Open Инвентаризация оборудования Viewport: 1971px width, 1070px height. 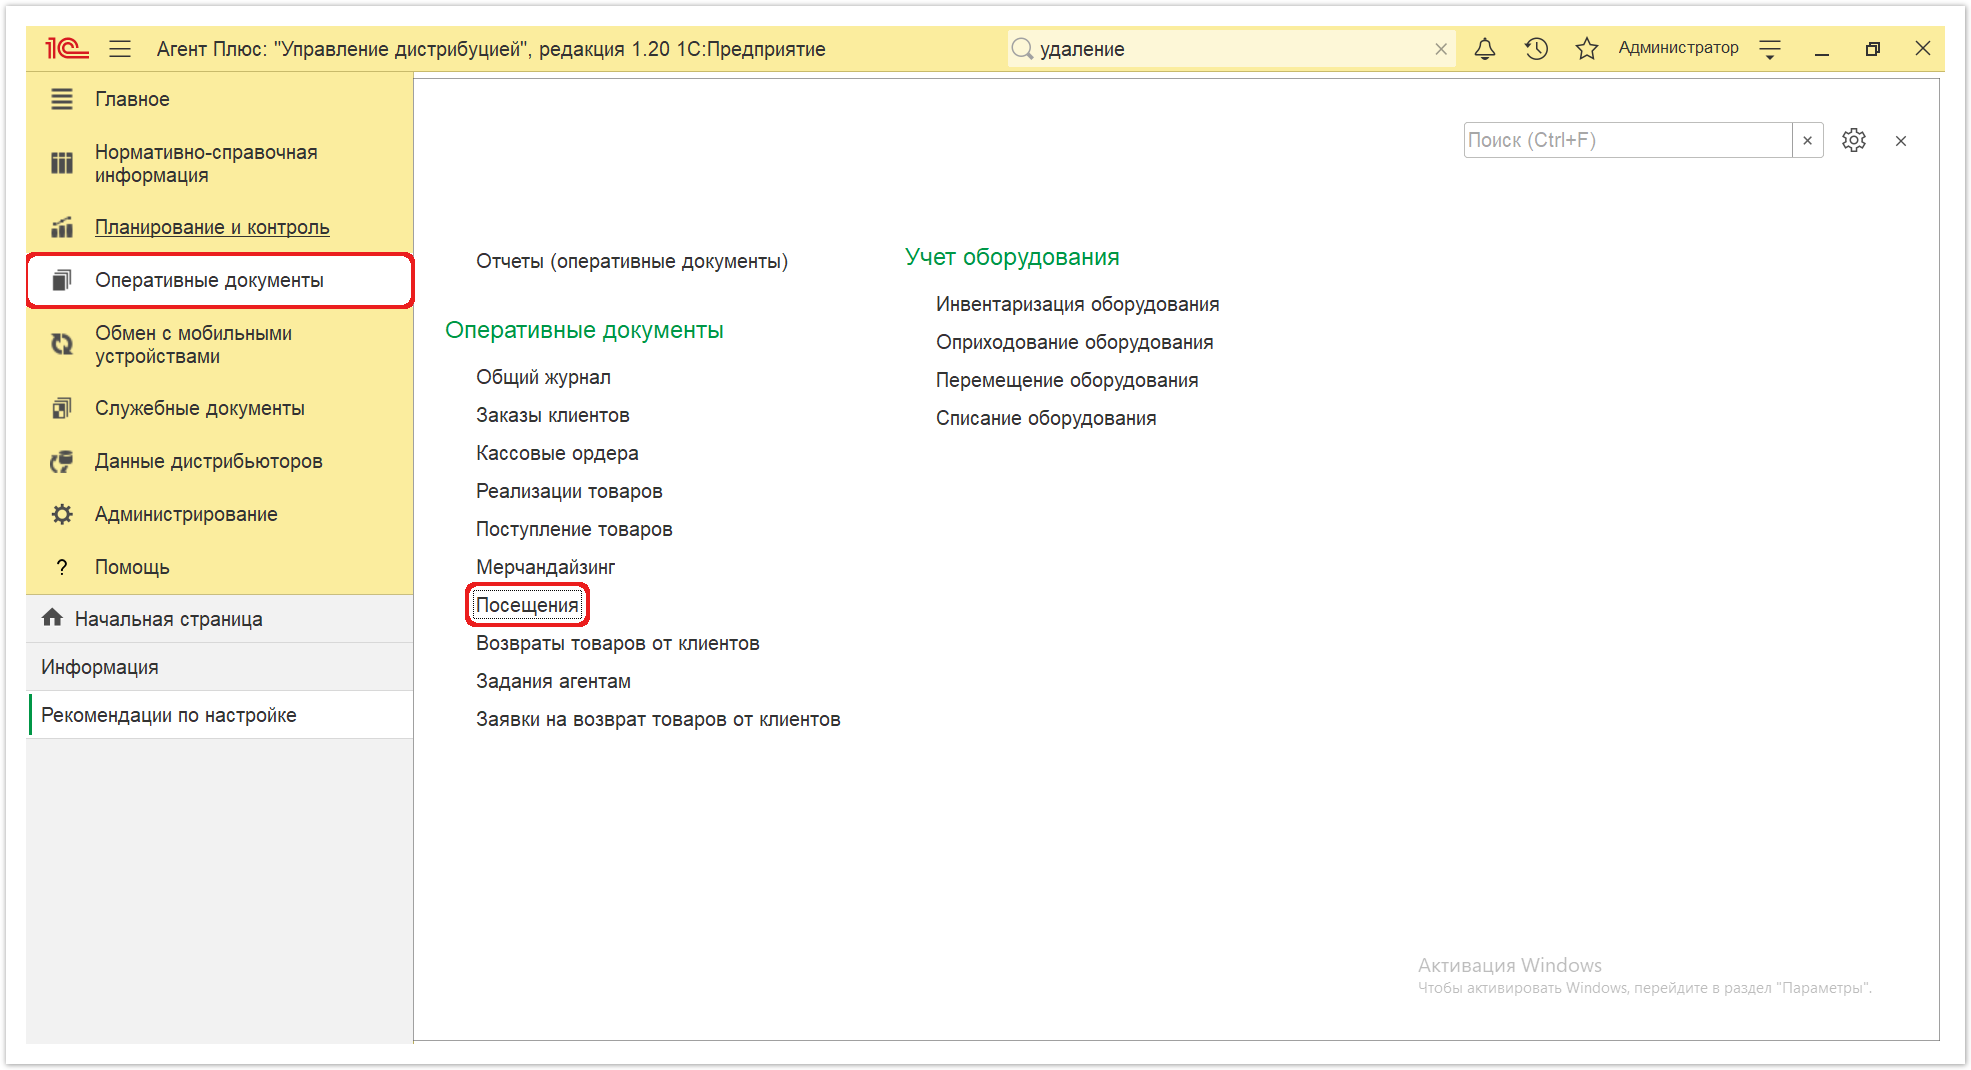(1078, 304)
